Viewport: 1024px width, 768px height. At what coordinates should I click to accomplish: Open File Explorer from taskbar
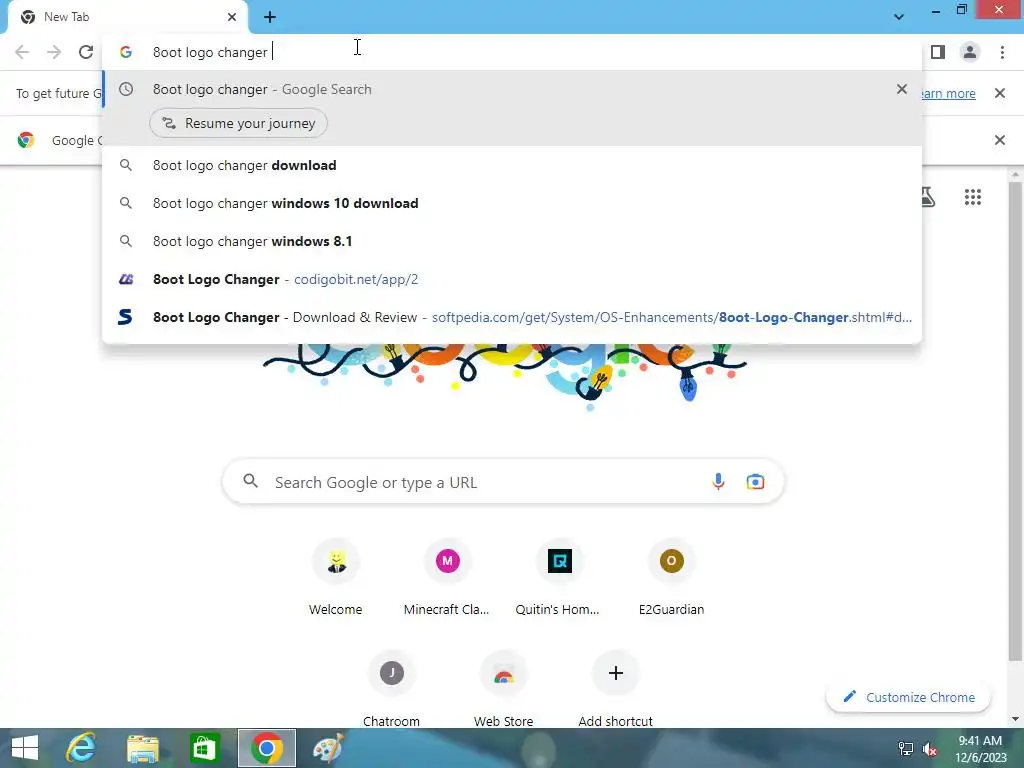click(x=143, y=748)
